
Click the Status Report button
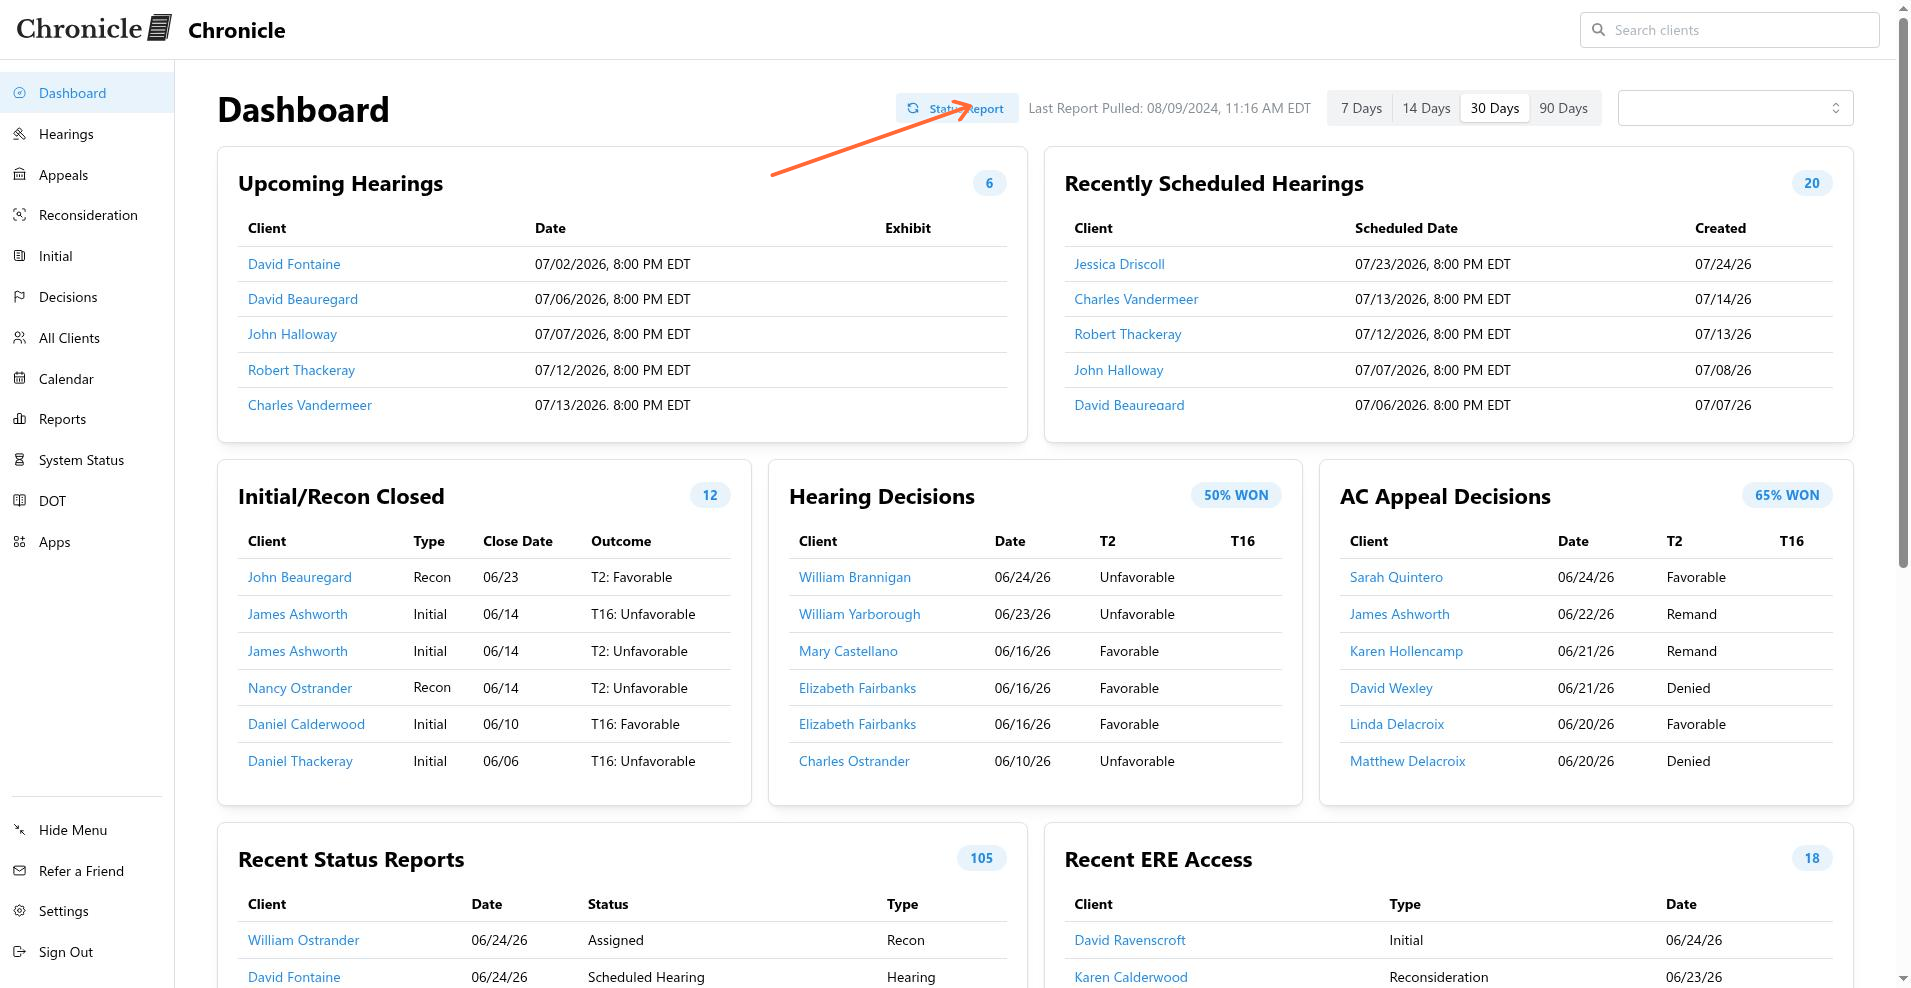point(956,108)
